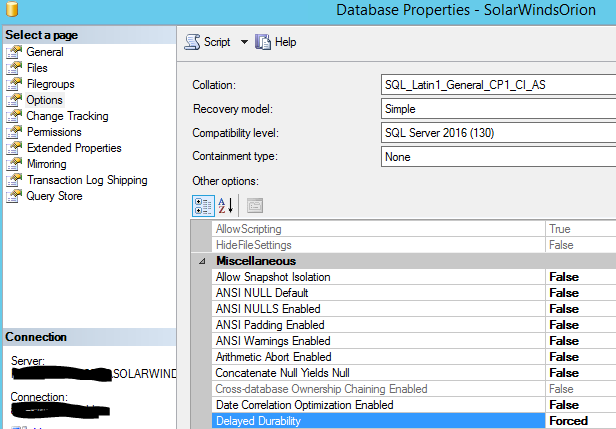Click the Permissions page icon
The width and height of the screenshot is (616, 429).
tap(14, 132)
